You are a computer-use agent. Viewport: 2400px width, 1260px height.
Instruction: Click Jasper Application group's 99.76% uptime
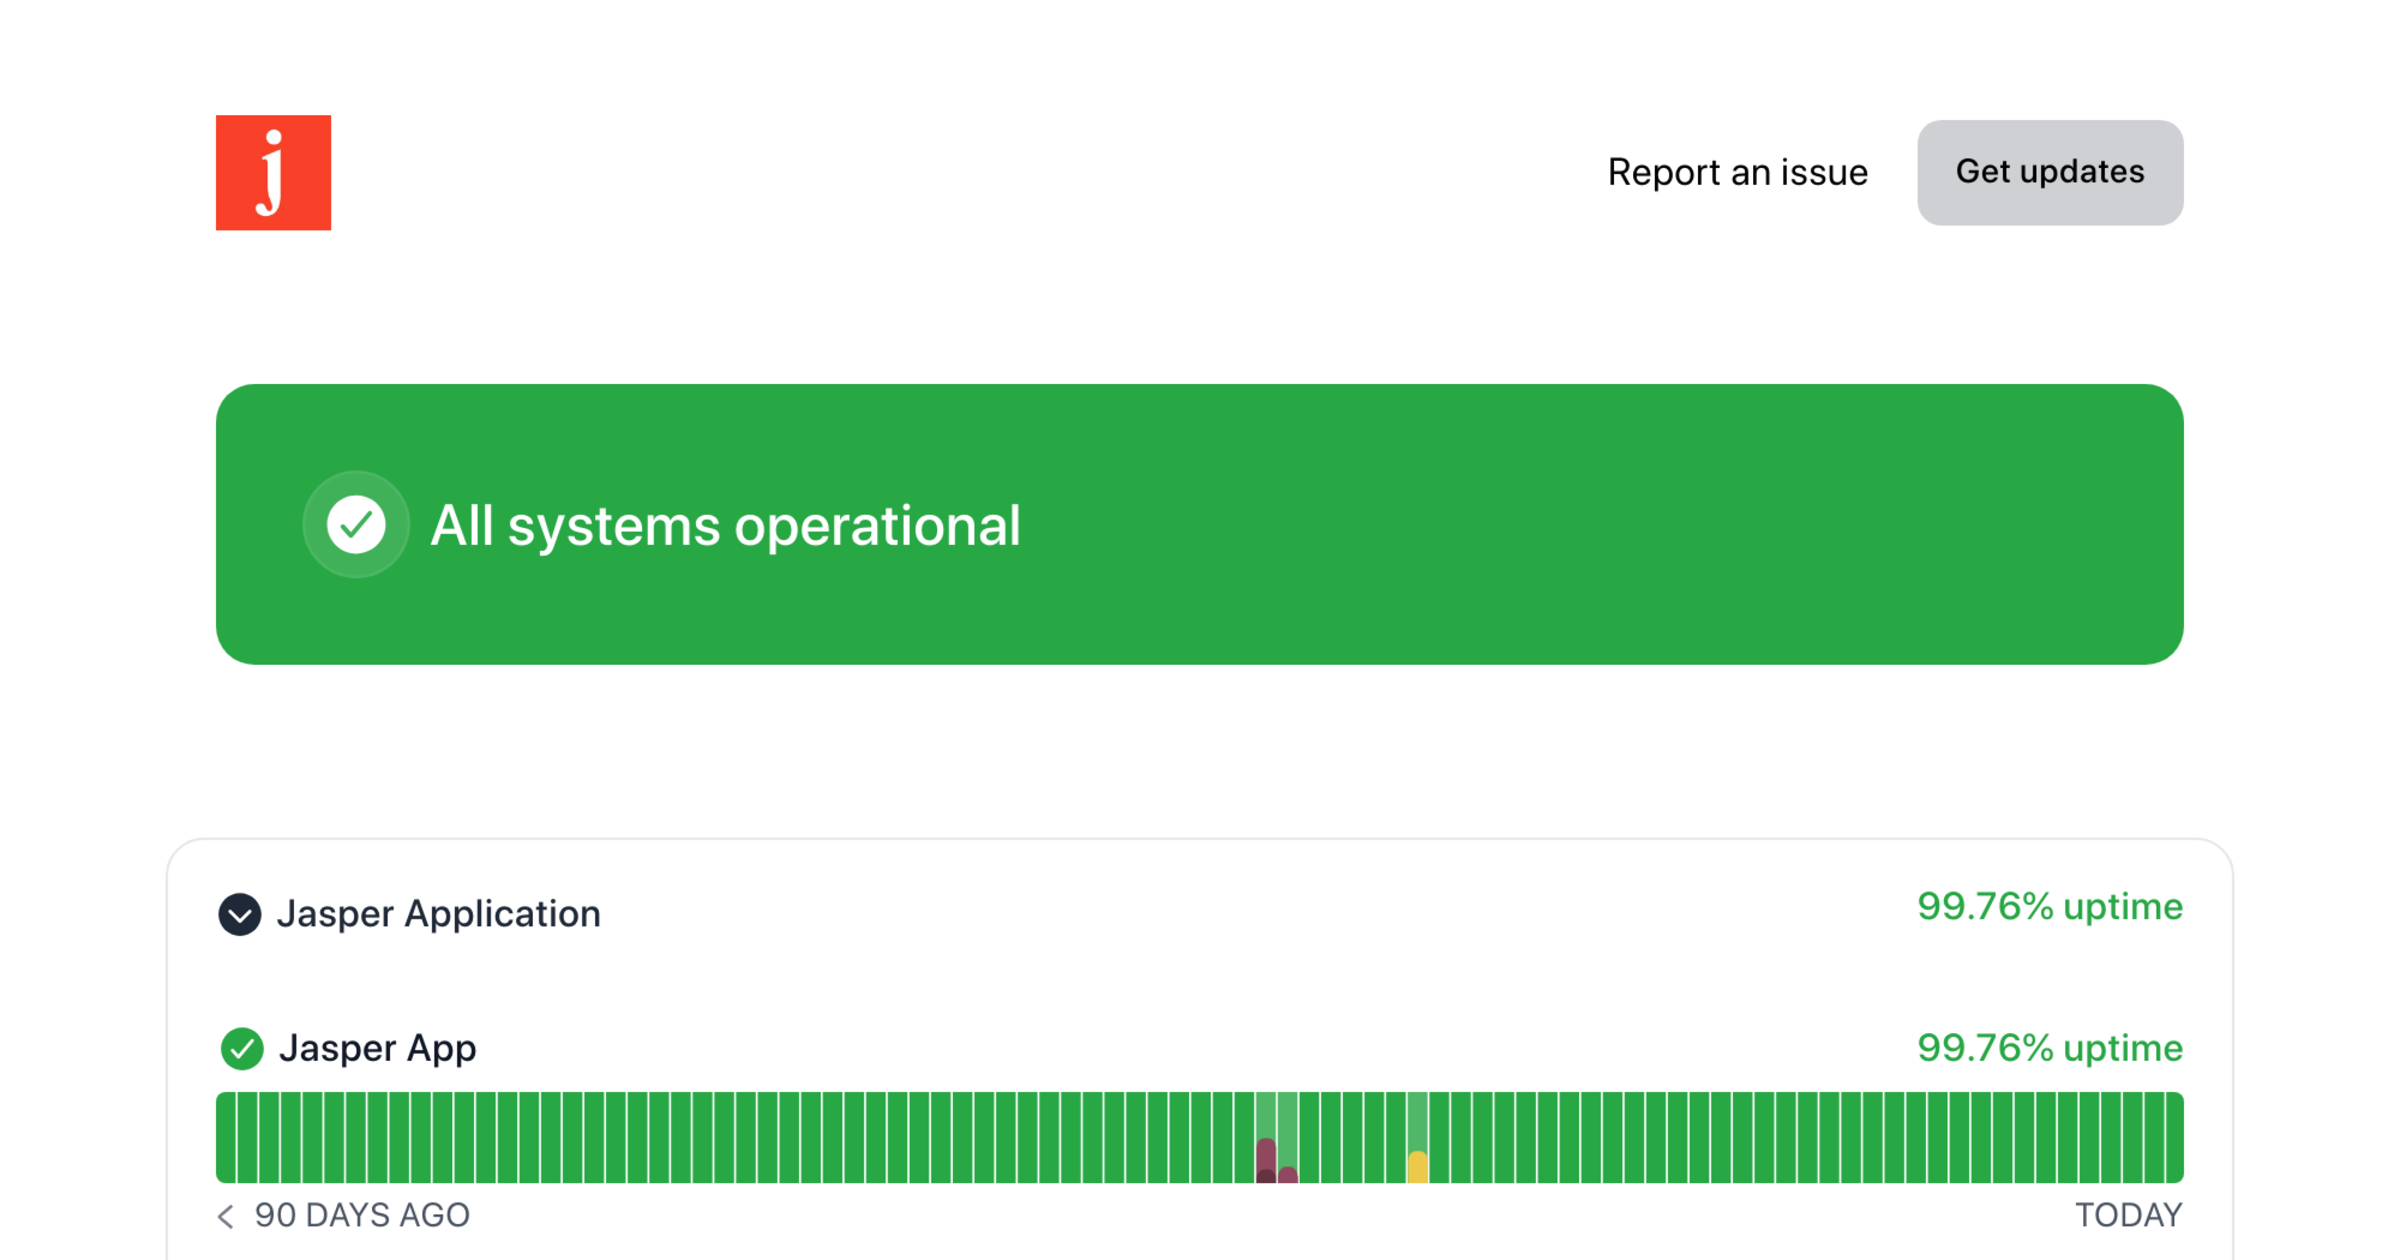[x=2049, y=907]
